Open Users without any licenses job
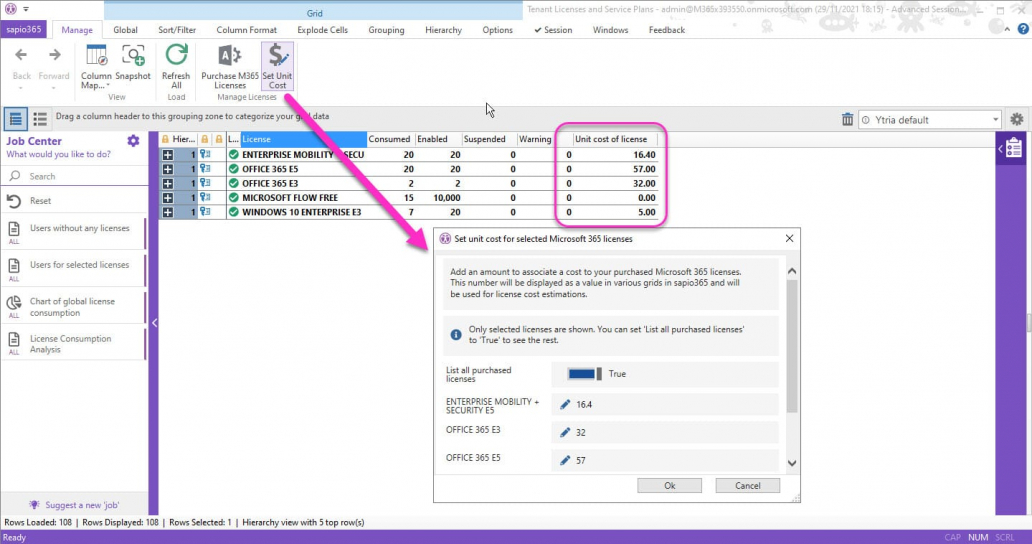The width and height of the screenshot is (1032, 544). click(73, 232)
